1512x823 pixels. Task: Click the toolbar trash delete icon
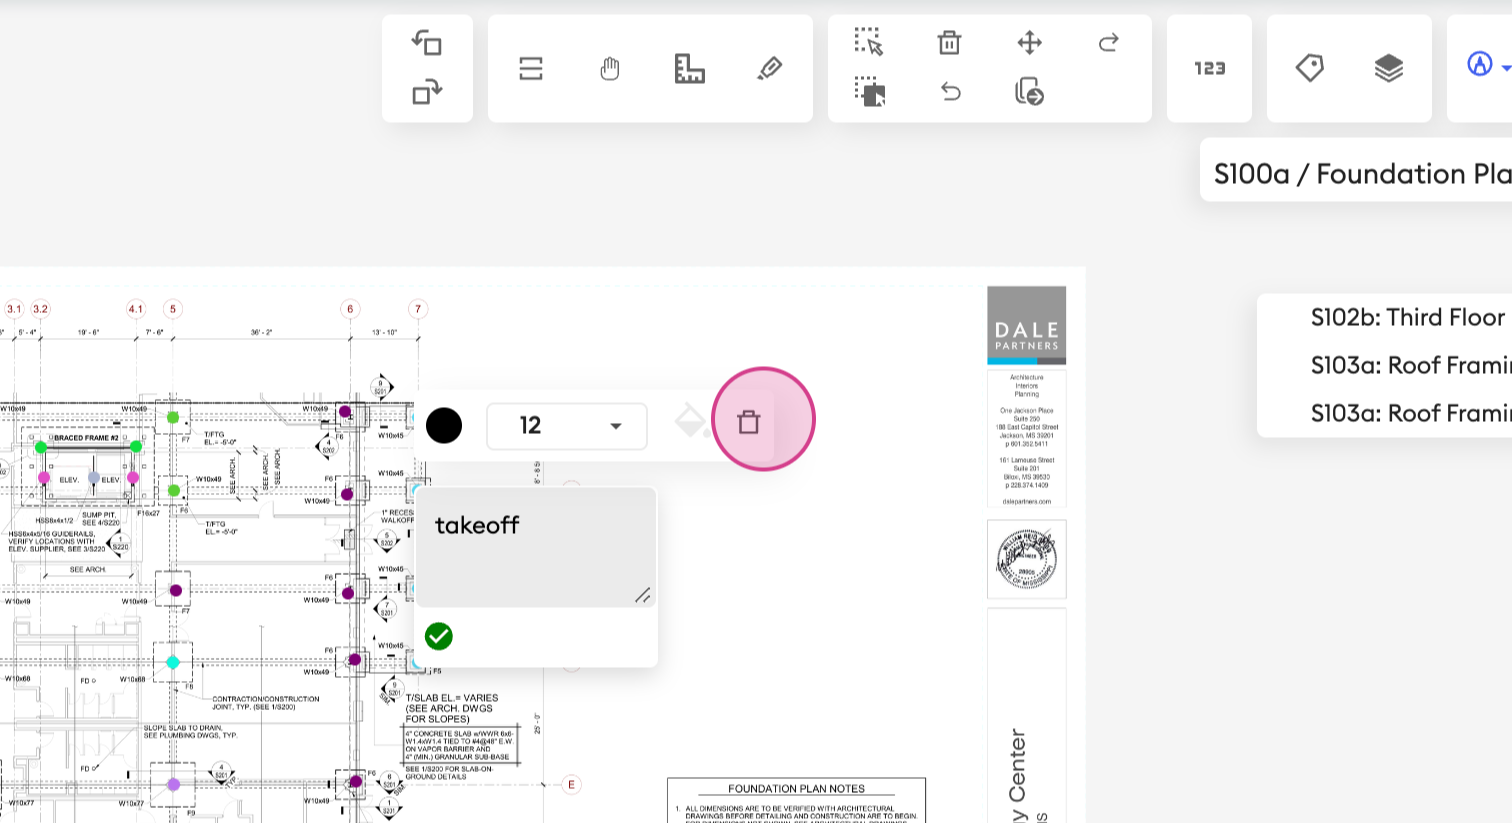click(949, 42)
